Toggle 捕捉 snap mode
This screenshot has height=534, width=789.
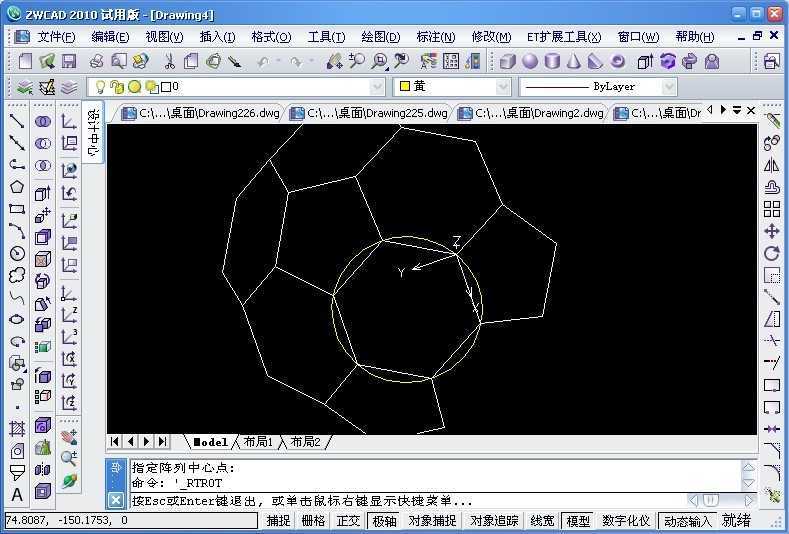(278, 520)
